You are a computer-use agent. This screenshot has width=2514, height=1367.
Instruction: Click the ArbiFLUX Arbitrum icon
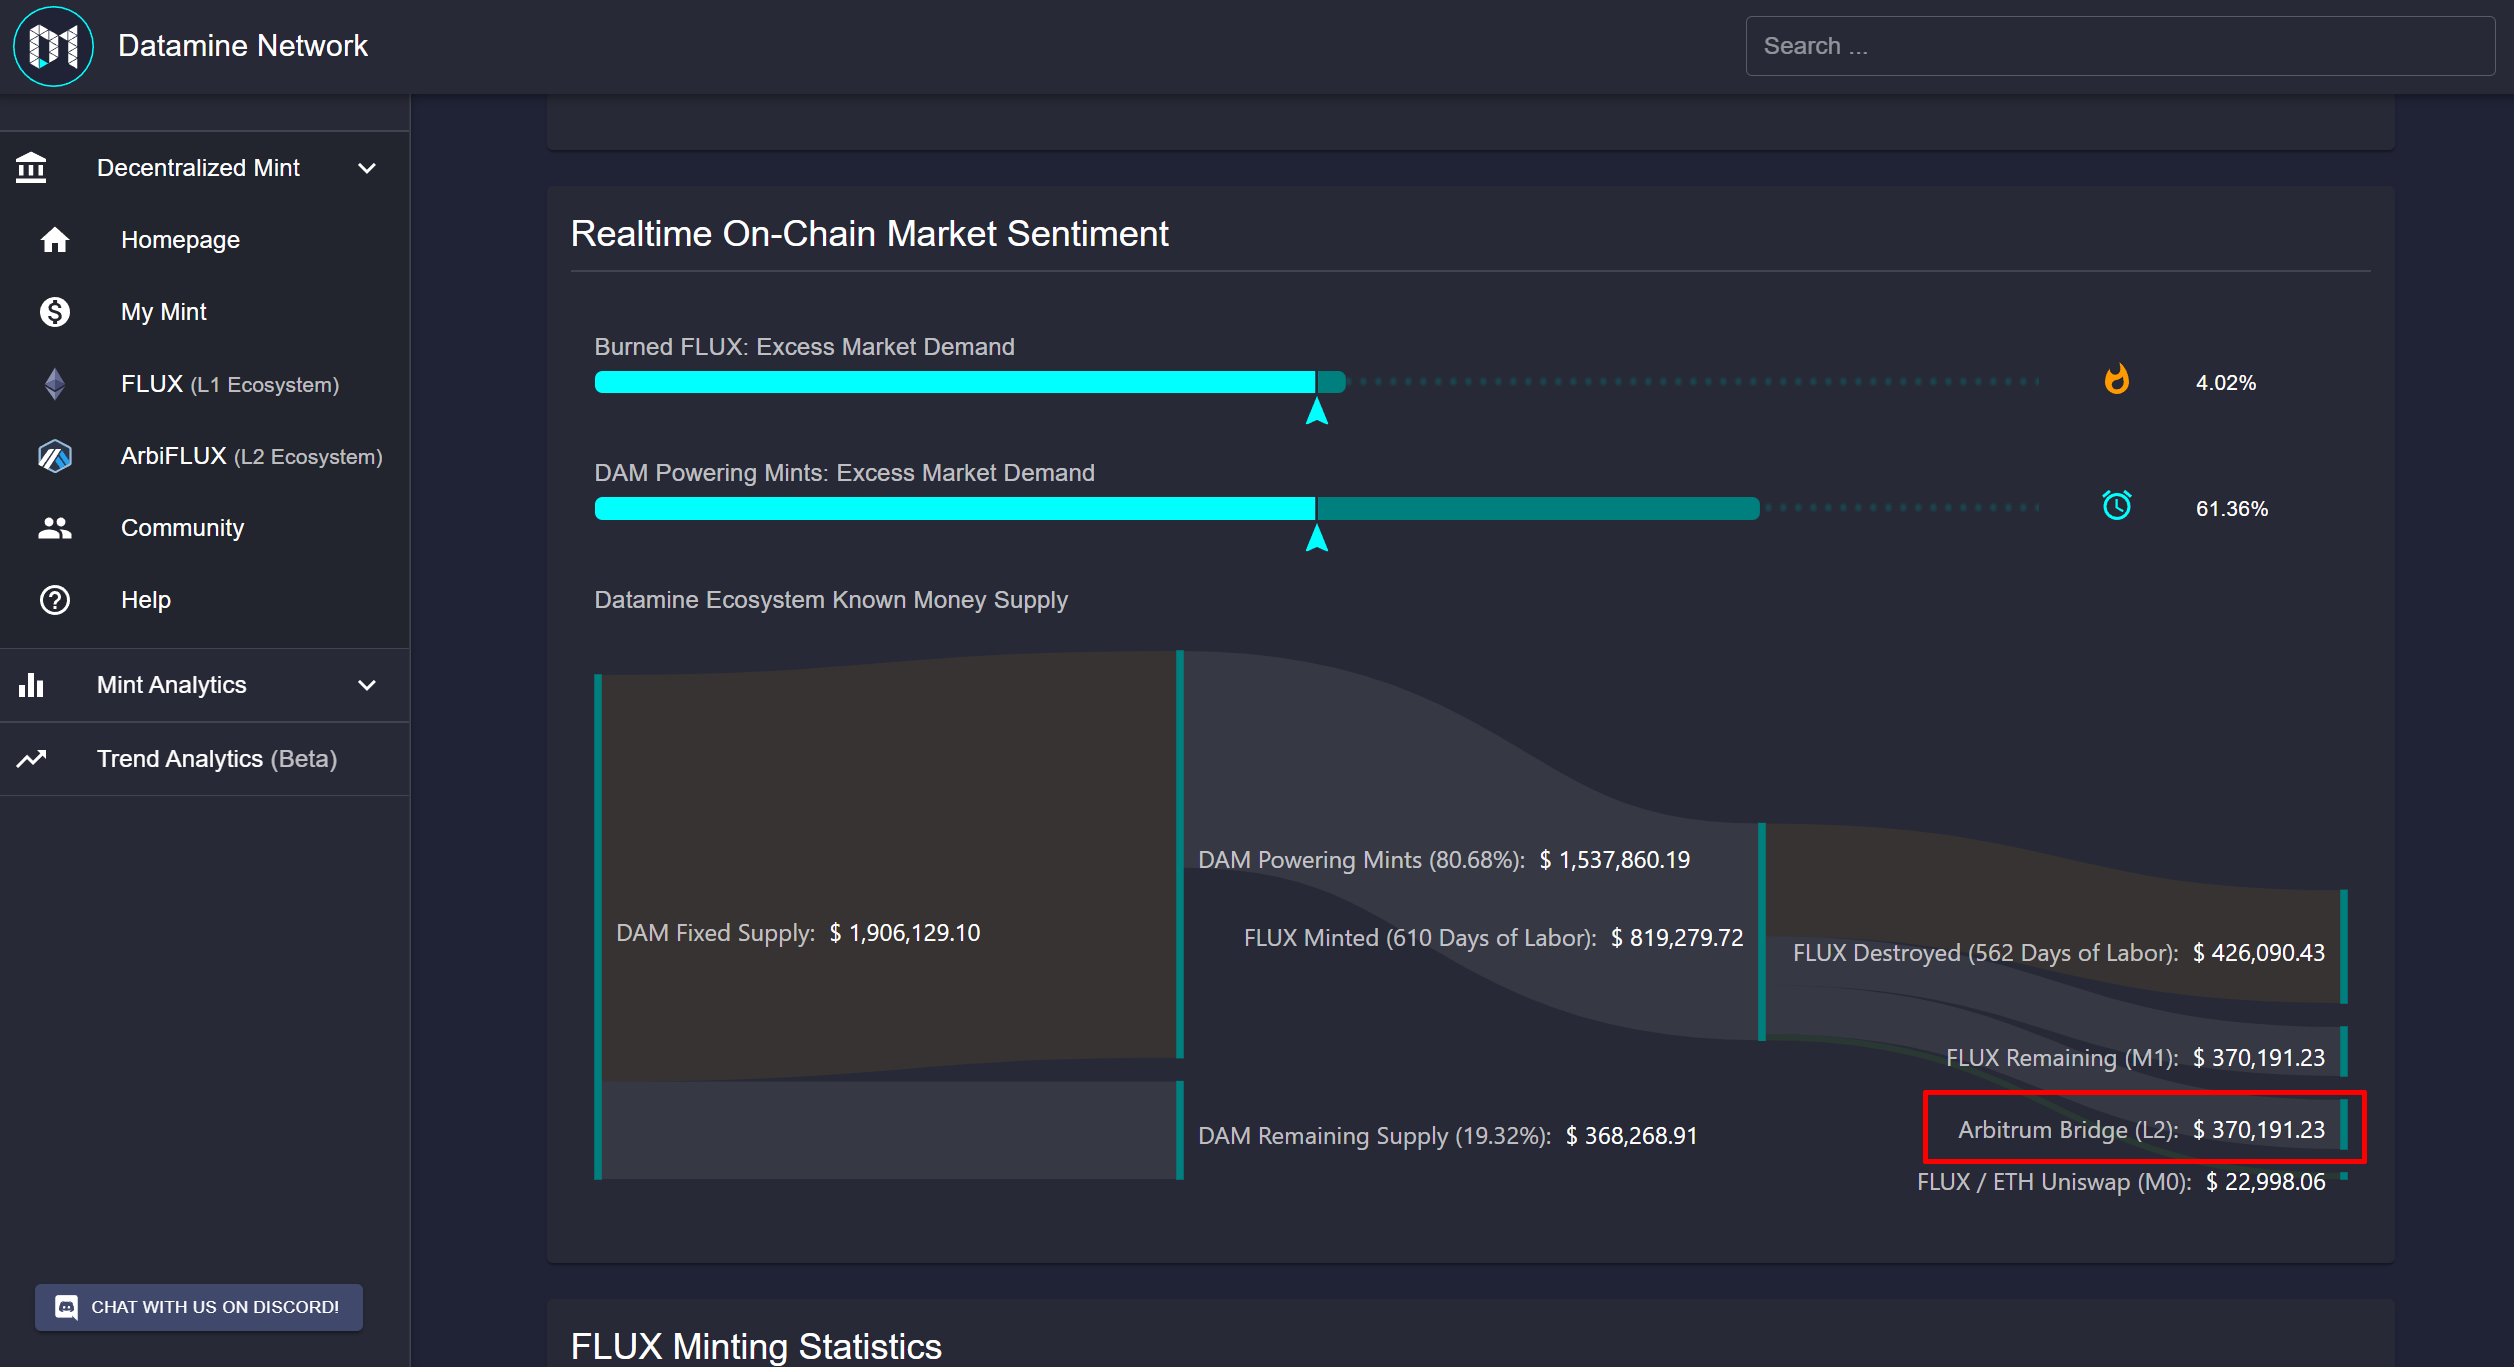(x=55, y=456)
